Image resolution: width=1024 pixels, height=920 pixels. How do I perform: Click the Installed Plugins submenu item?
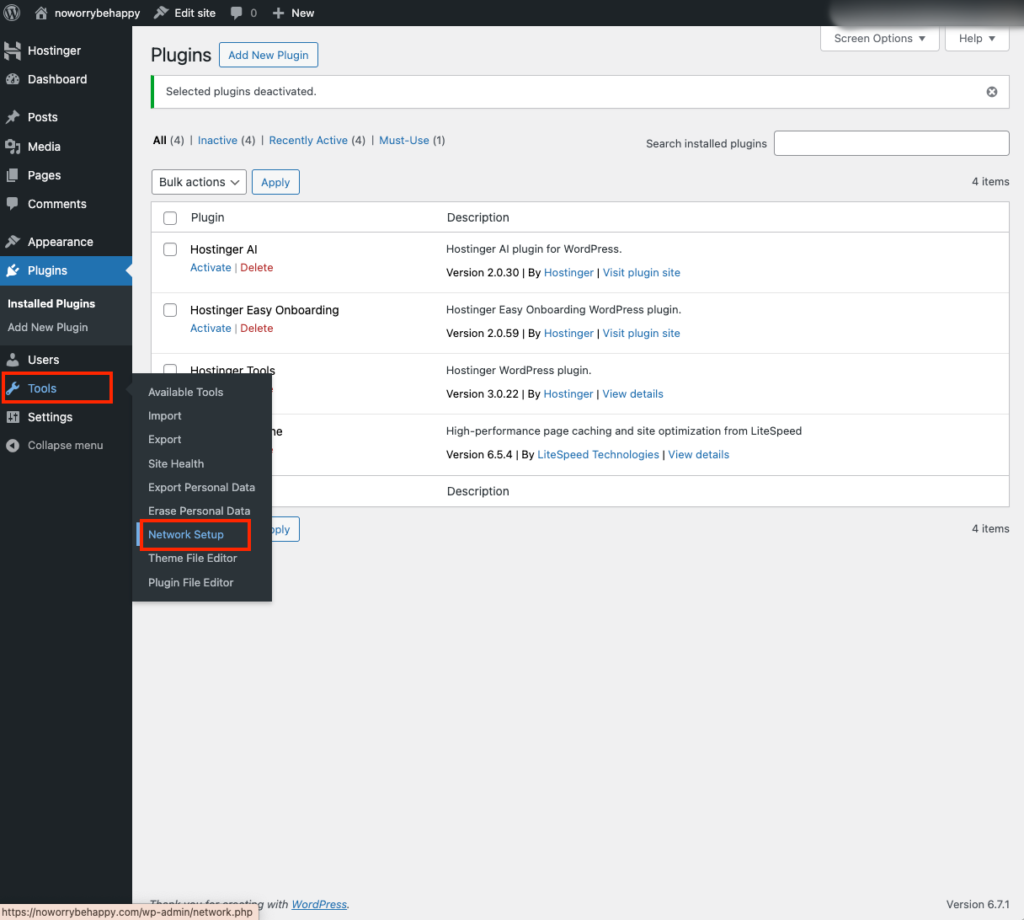[x=51, y=304]
